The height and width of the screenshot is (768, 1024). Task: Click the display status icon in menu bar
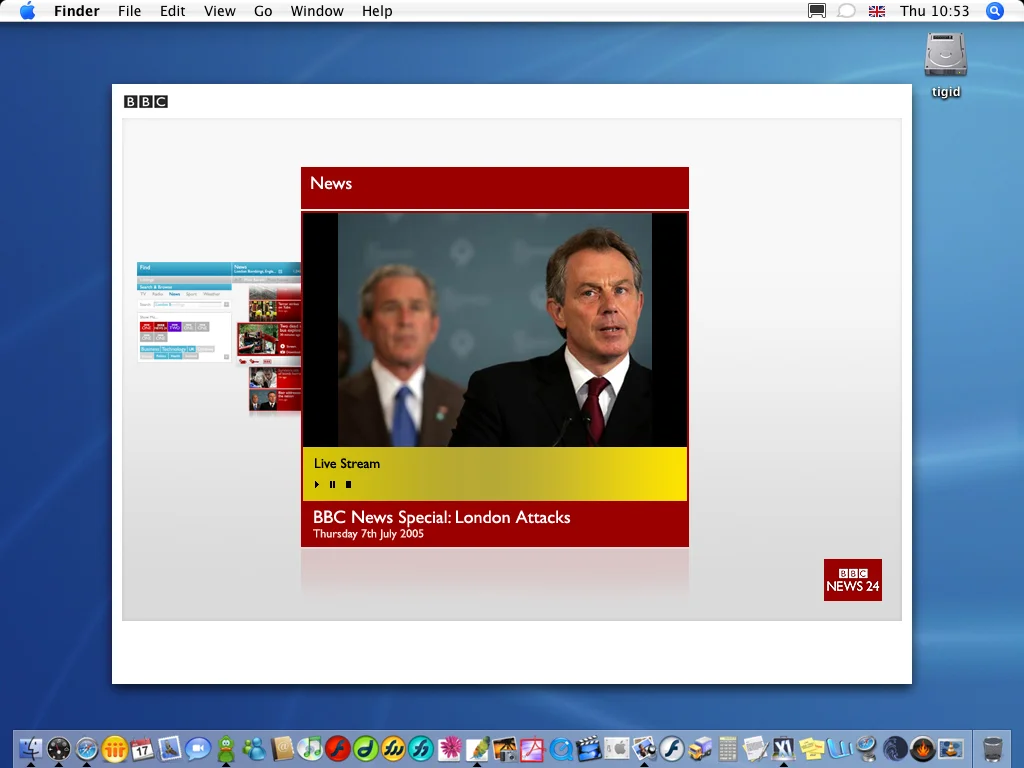[817, 11]
